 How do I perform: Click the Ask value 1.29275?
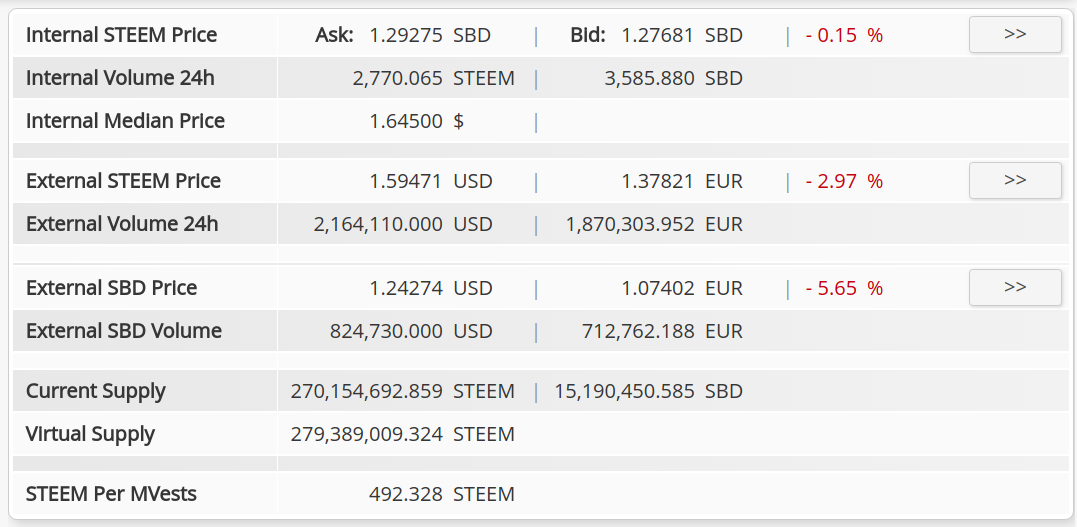[x=406, y=35]
